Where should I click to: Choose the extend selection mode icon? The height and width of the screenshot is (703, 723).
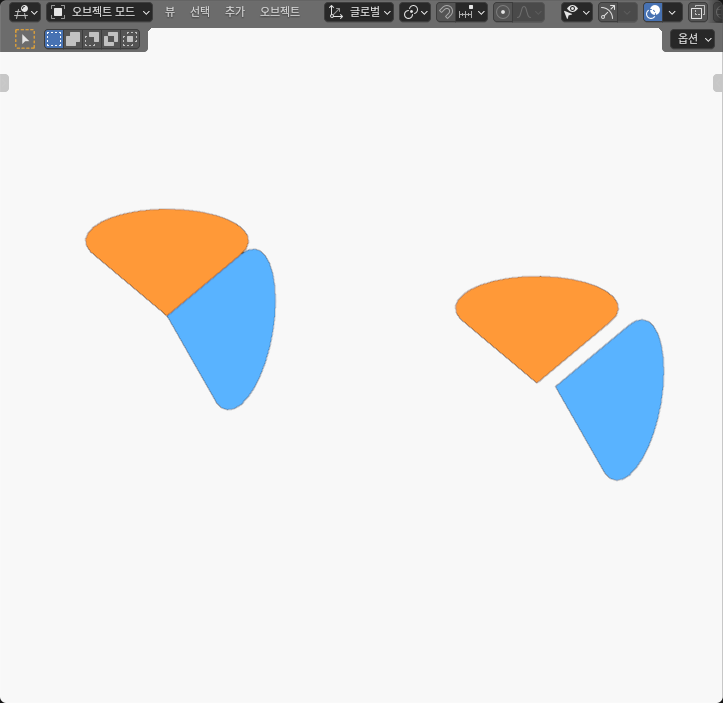point(73,39)
